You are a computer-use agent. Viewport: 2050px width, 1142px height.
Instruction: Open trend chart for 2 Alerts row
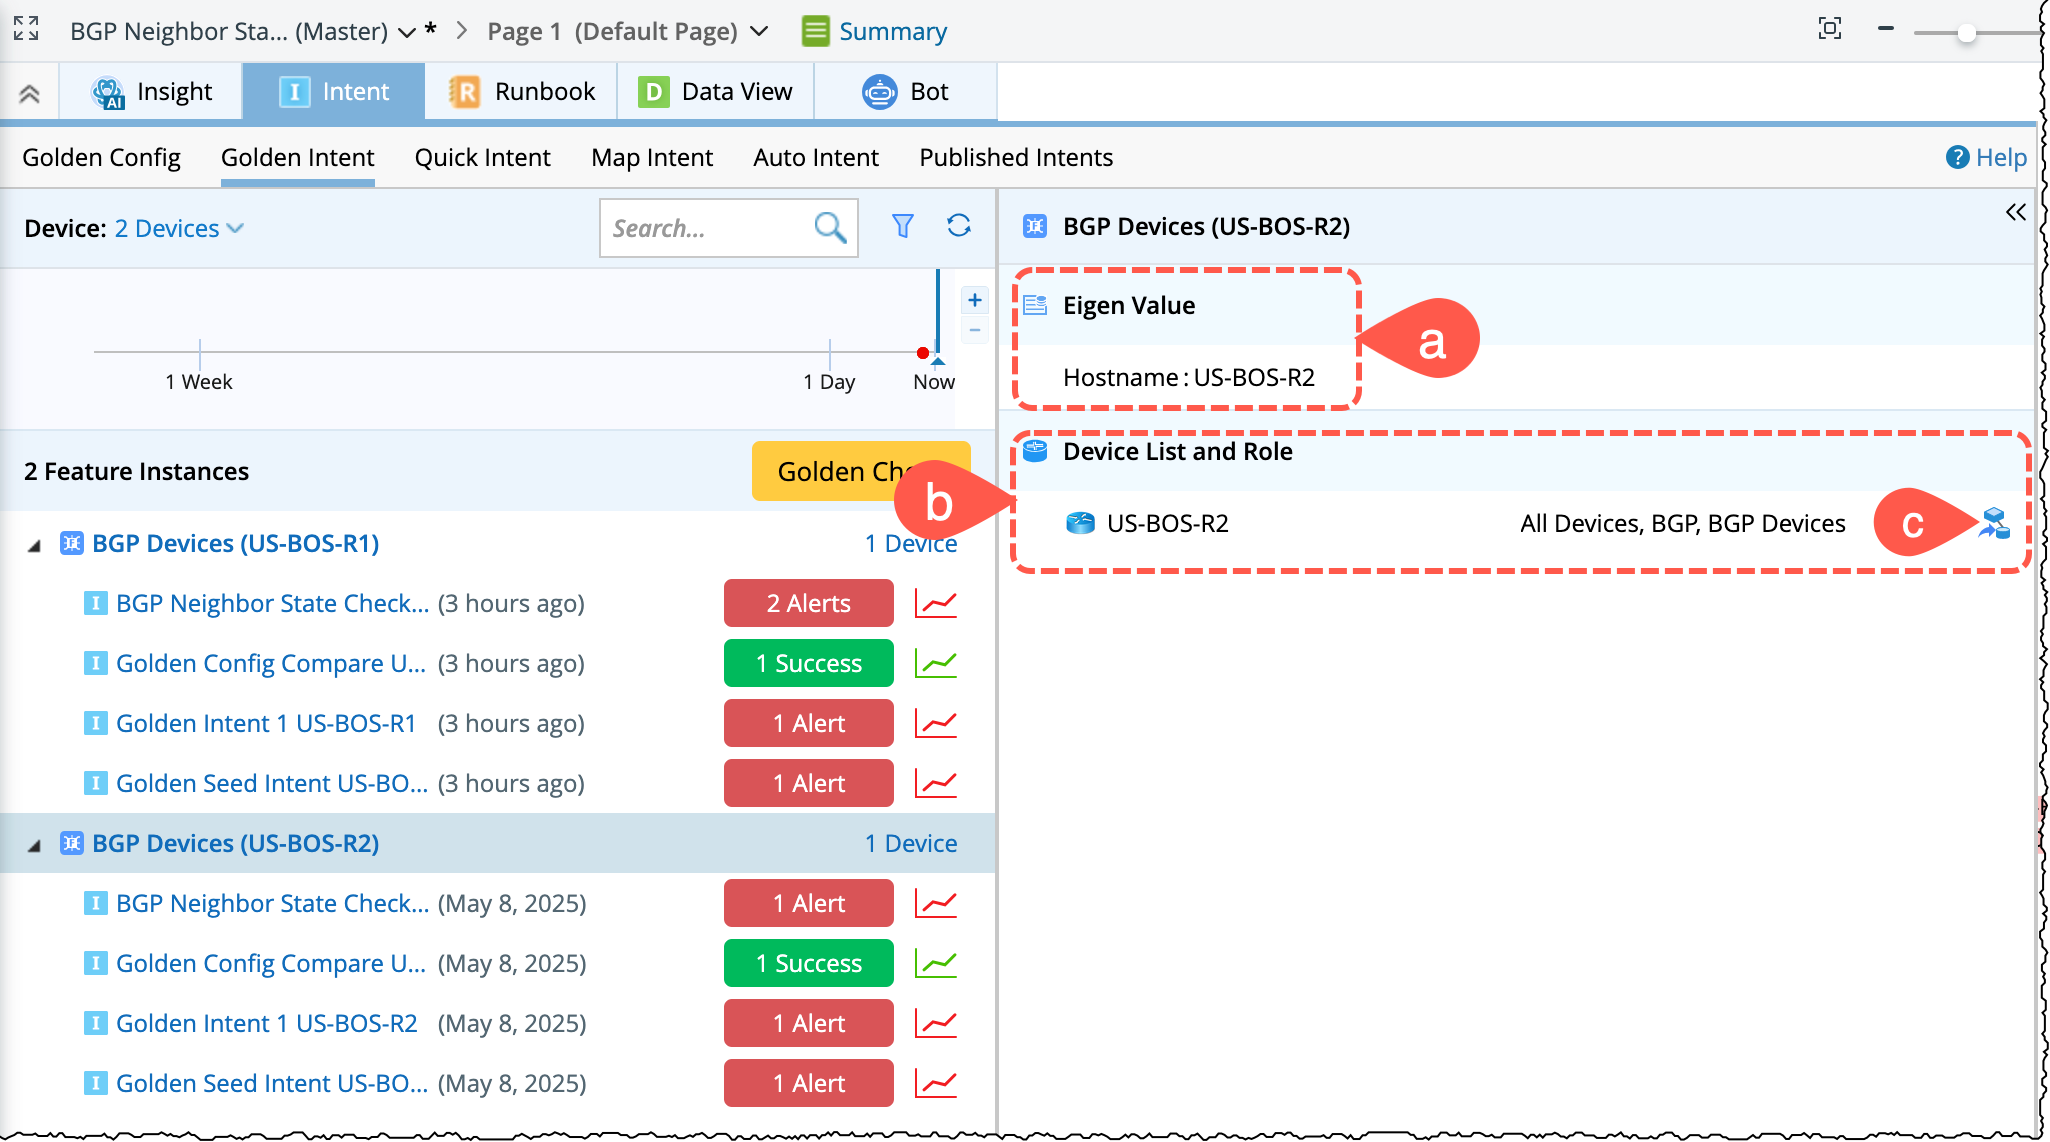click(x=936, y=603)
